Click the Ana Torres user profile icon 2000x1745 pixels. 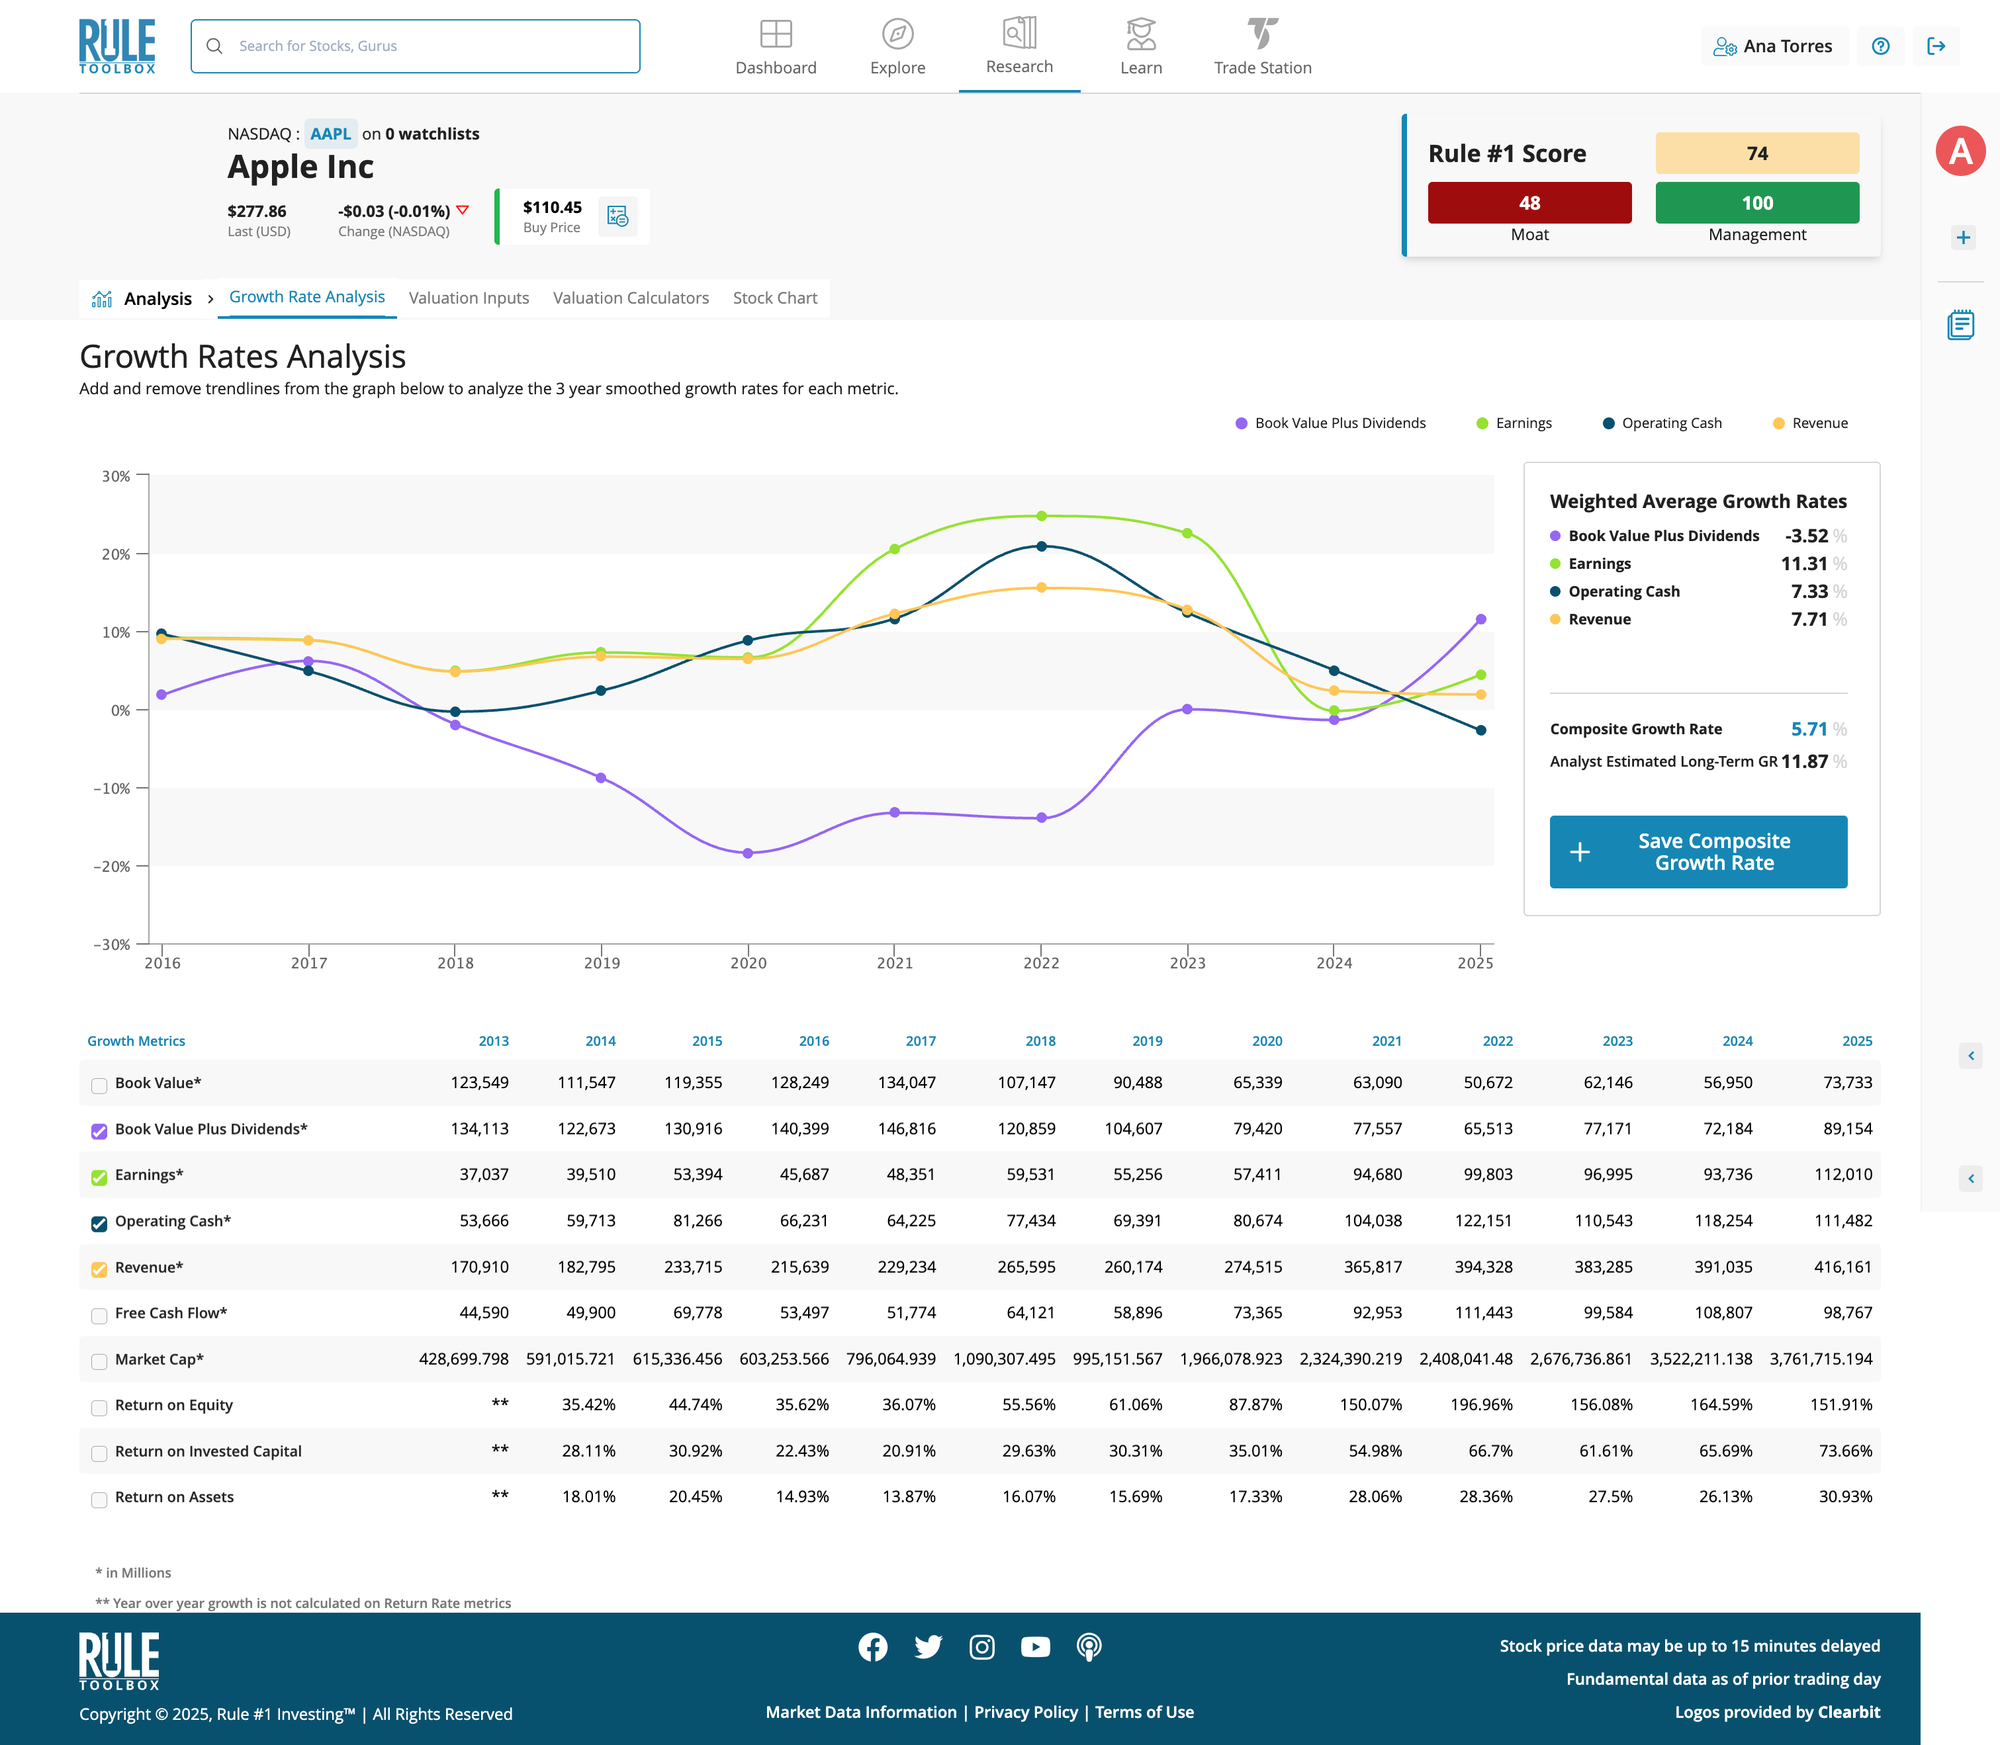click(x=1725, y=46)
